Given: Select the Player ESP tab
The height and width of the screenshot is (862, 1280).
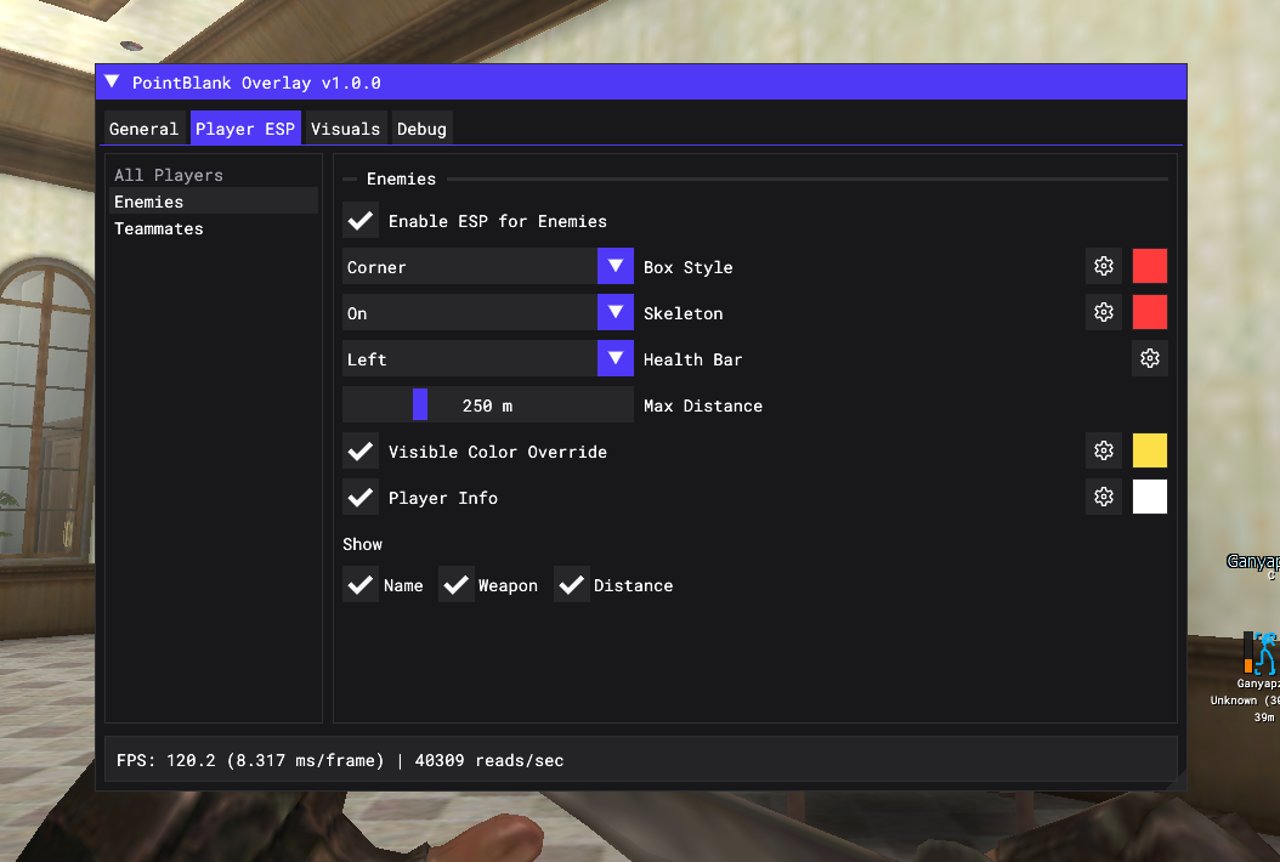Looking at the screenshot, I should [246, 128].
